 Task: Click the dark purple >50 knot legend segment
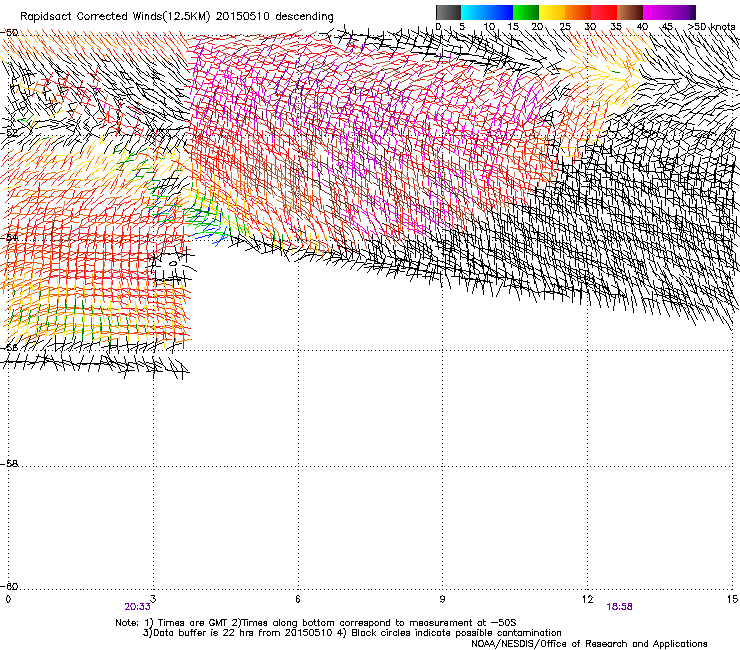tap(693, 12)
